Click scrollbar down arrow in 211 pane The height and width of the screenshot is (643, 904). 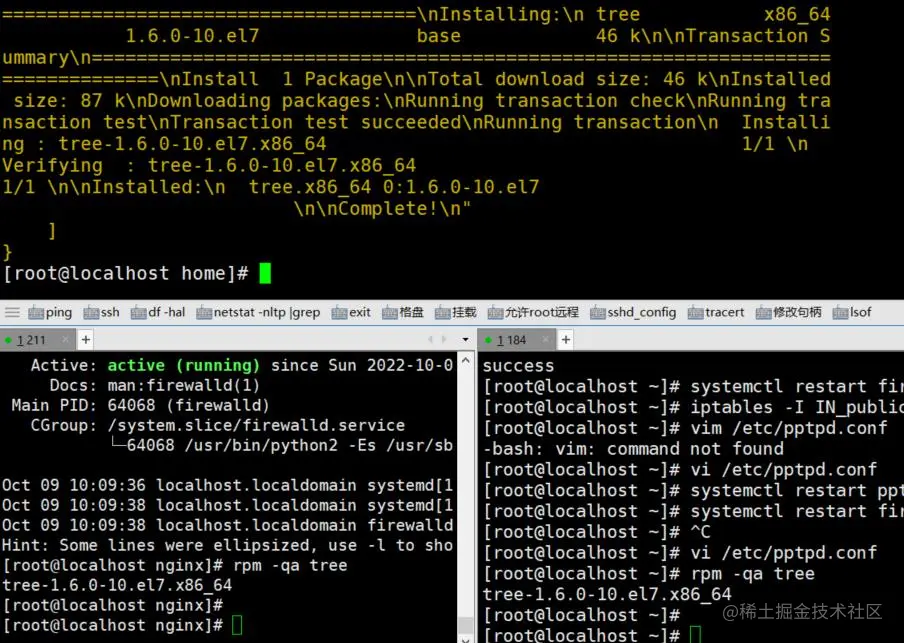(x=465, y=638)
